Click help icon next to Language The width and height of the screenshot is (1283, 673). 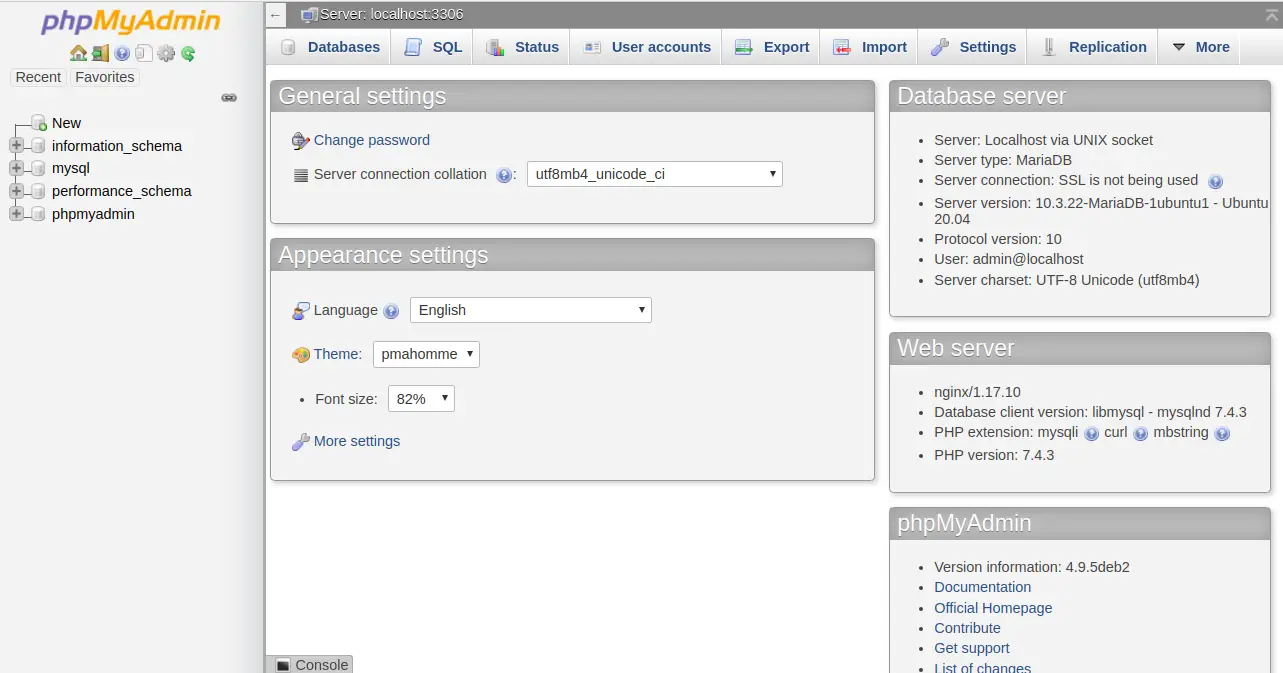tap(391, 311)
